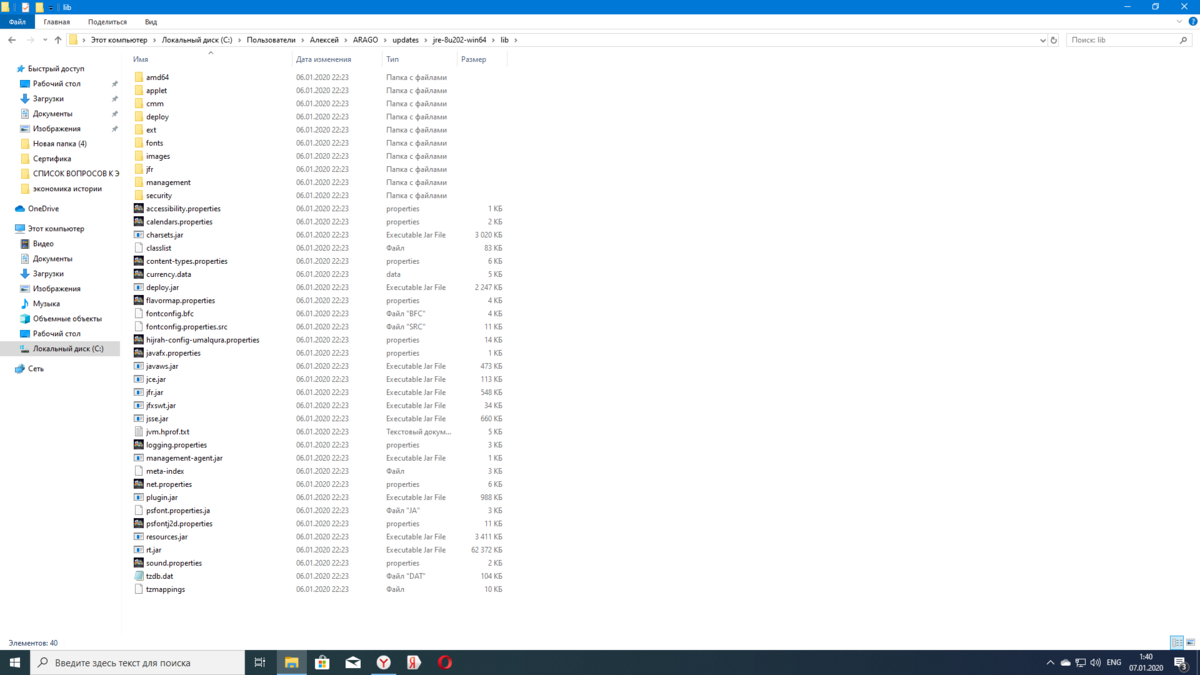
Task: Select the rt.jar file icon
Action: coord(139,550)
